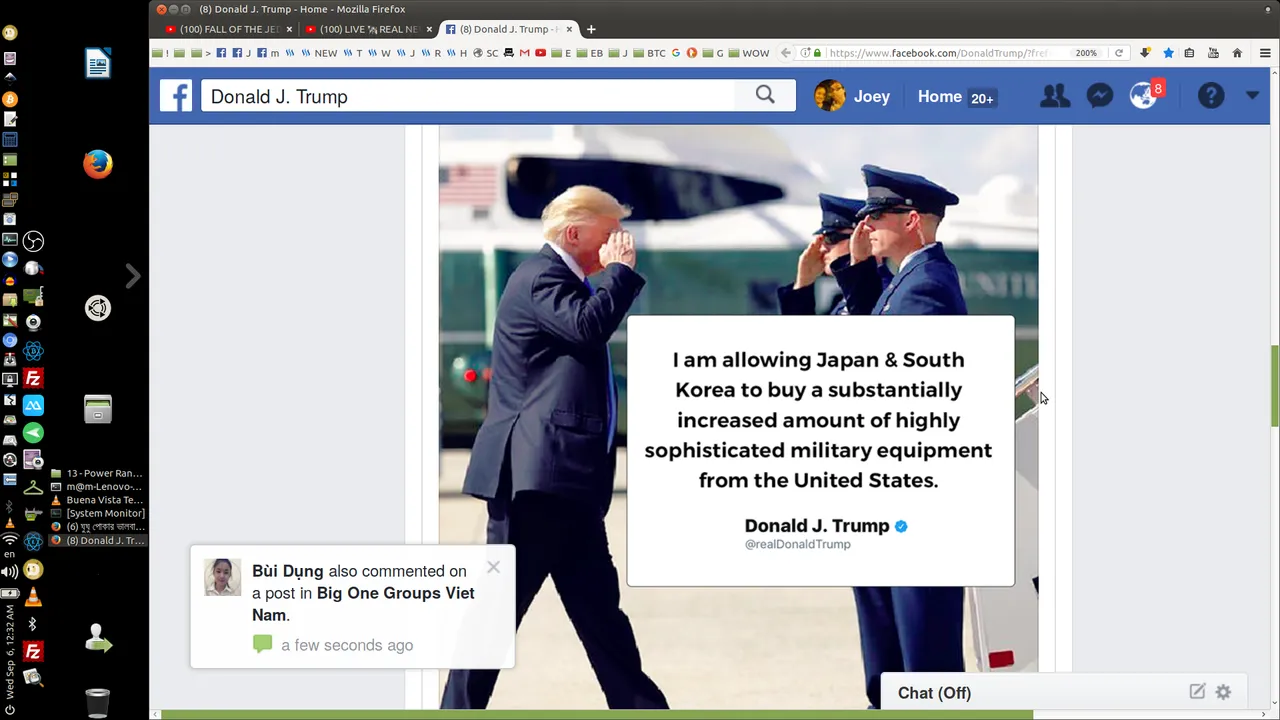Expand the side panel chevron arrow
This screenshot has width=1280, height=720.
click(133, 276)
